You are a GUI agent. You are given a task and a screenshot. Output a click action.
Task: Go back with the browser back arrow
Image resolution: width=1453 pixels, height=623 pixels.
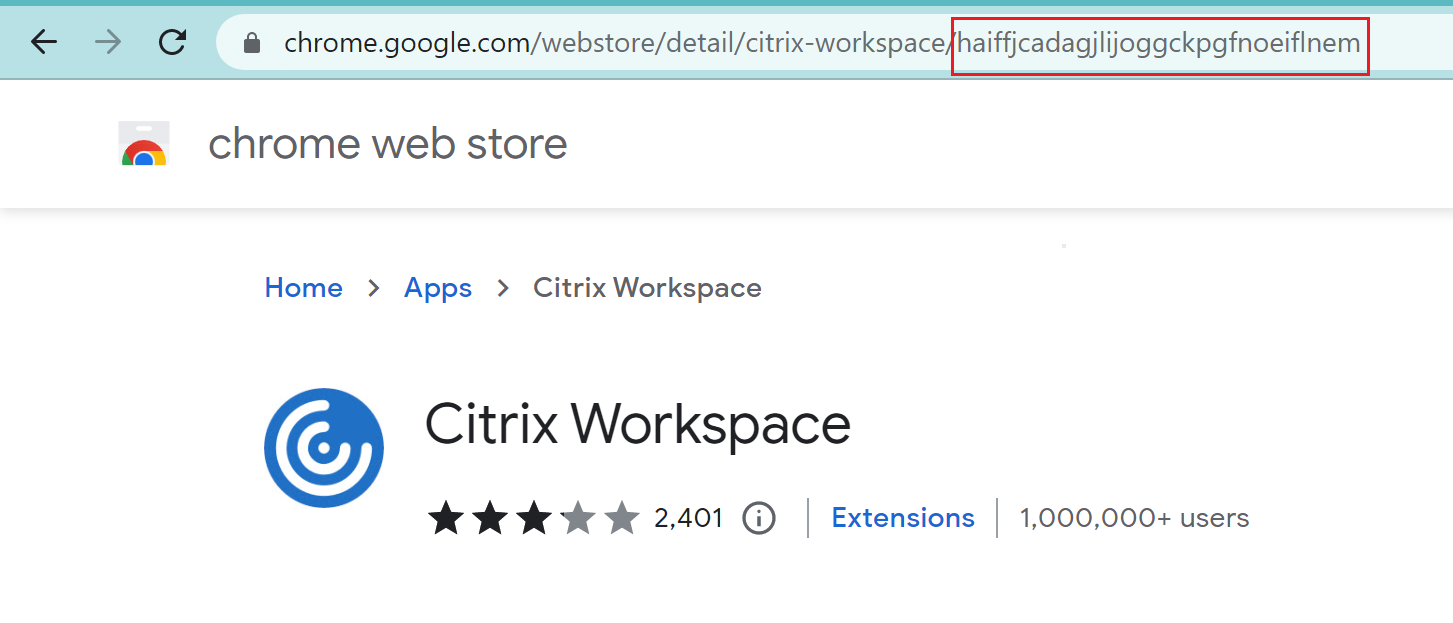pos(44,42)
